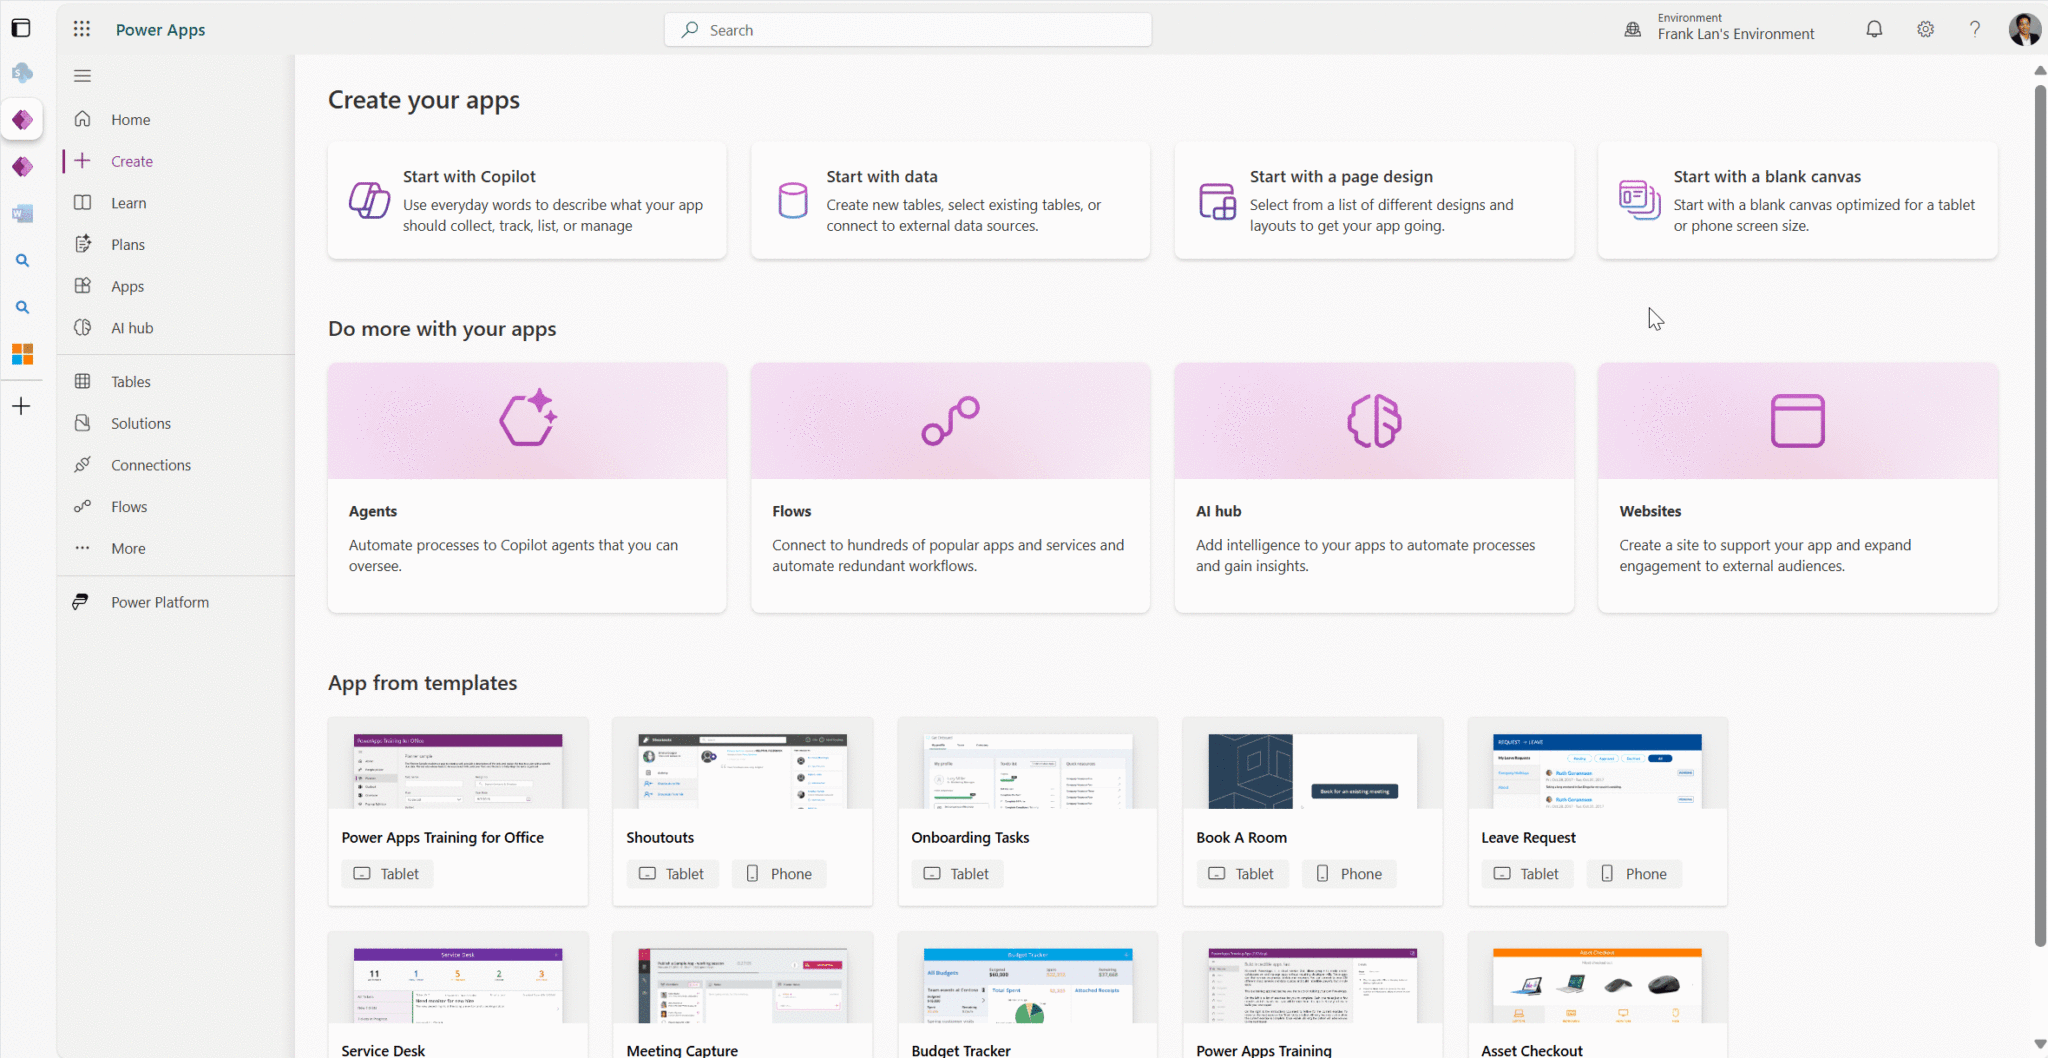Open notifications bell
2048x1058 pixels.
click(1873, 29)
